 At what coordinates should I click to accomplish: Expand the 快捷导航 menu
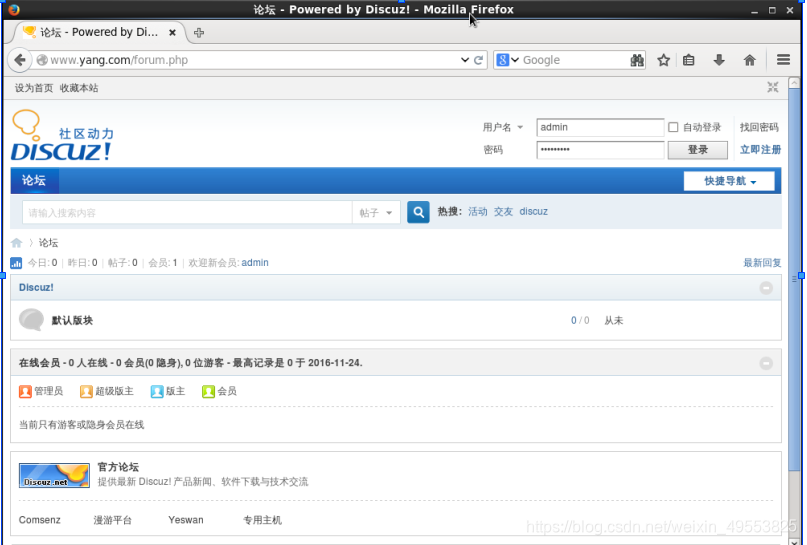tap(729, 181)
